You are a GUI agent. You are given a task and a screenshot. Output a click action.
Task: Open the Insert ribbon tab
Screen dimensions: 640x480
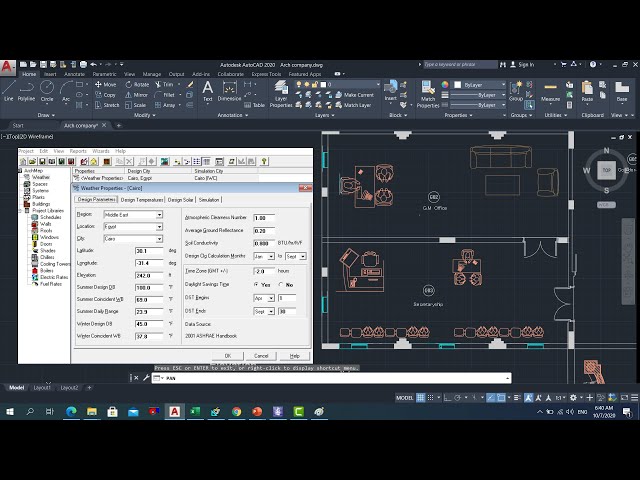[50, 74]
